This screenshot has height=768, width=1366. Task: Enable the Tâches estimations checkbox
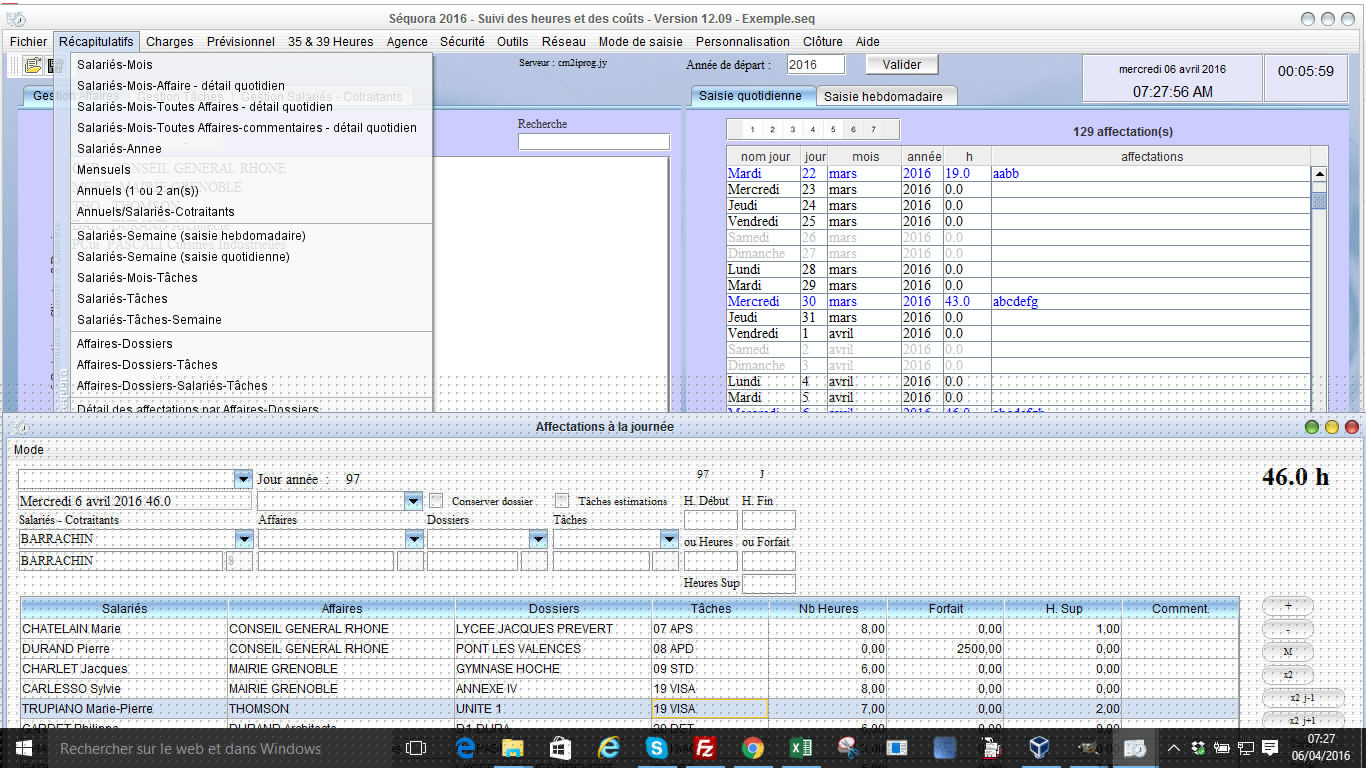pos(562,500)
